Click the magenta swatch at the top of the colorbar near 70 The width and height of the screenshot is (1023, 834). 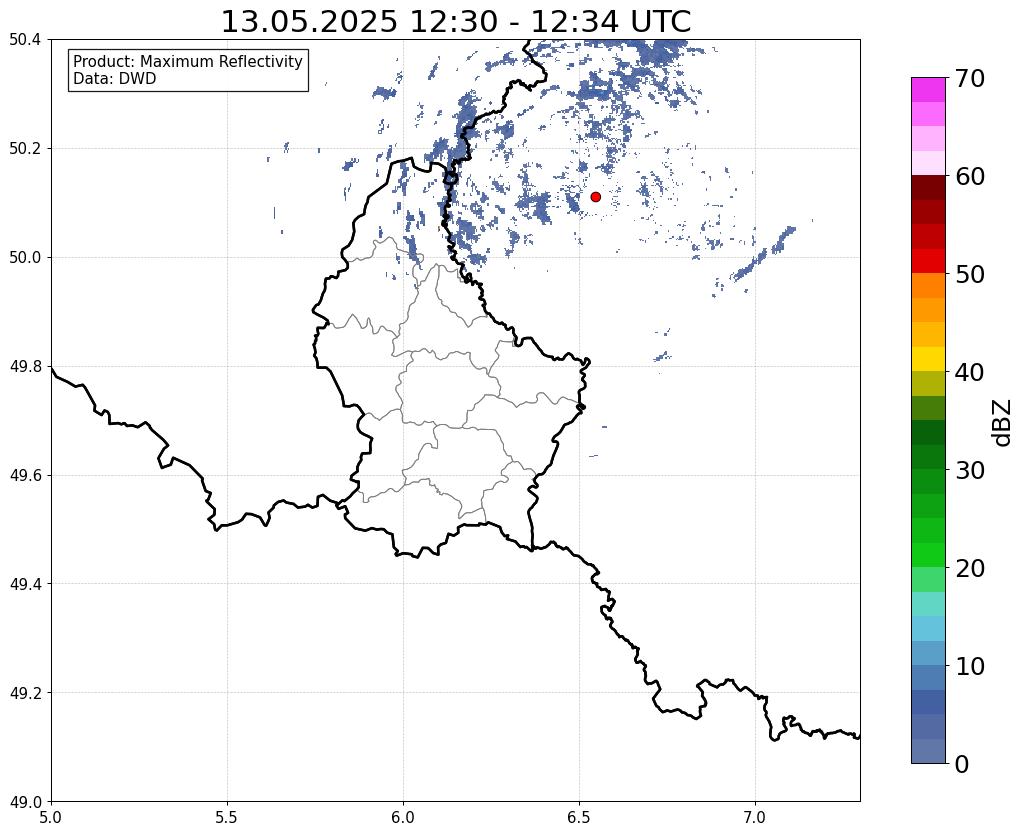pos(928,89)
